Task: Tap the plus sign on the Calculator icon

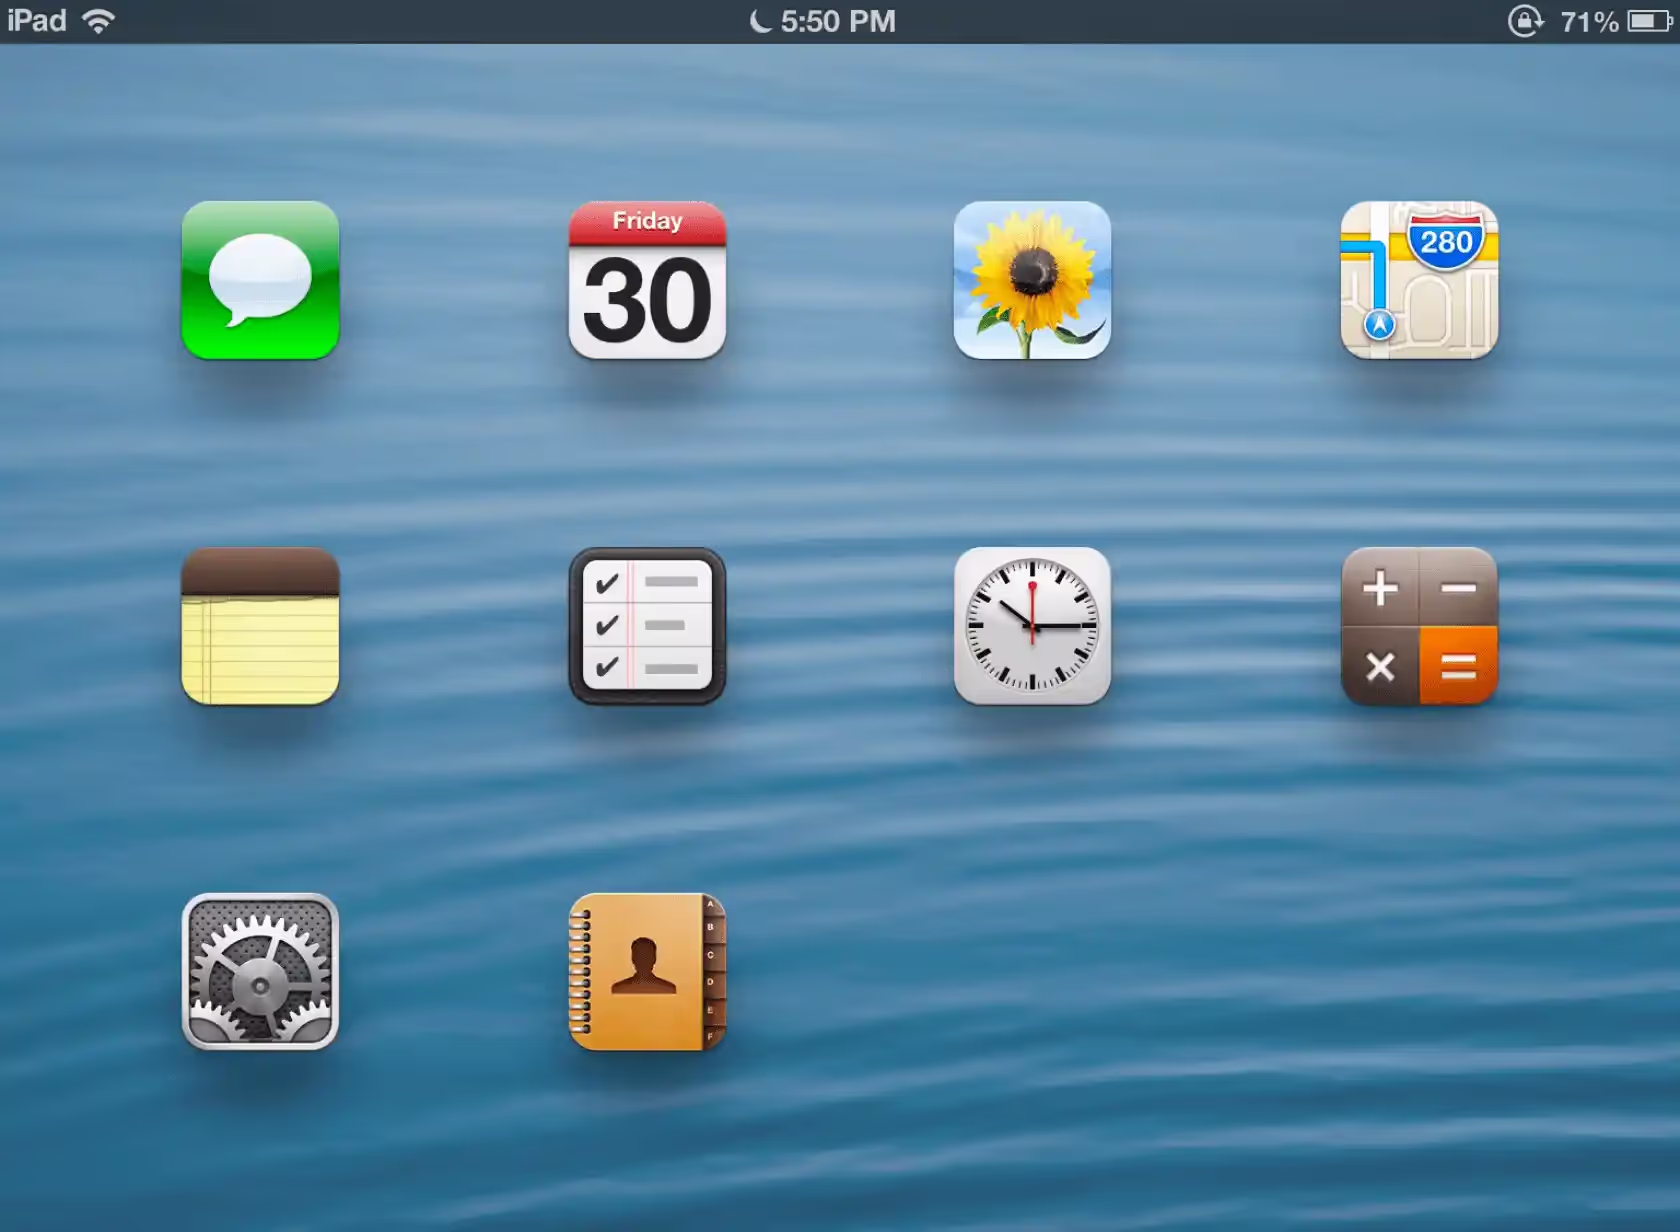Action: click(x=1380, y=589)
